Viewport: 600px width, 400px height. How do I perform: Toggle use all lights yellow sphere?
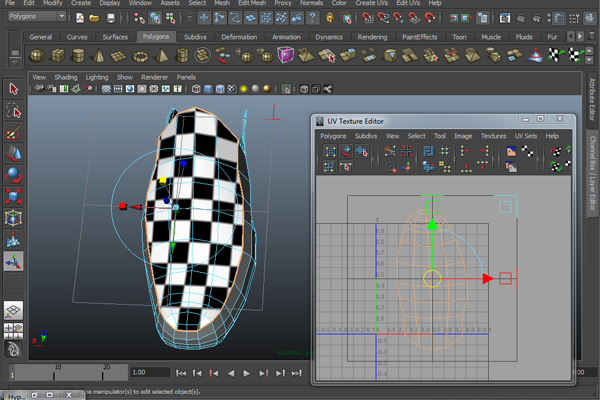click(243, 89)
